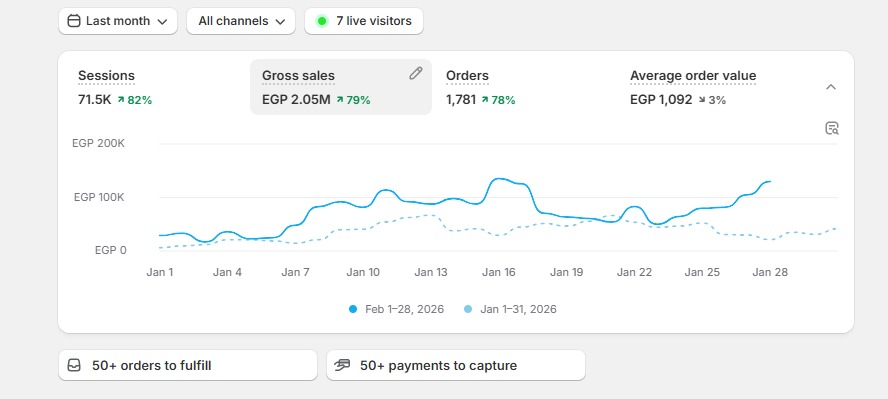Screen dimensions: 888x399
Task: Open the Last month date range dropdown
Action: coord(118,21)
